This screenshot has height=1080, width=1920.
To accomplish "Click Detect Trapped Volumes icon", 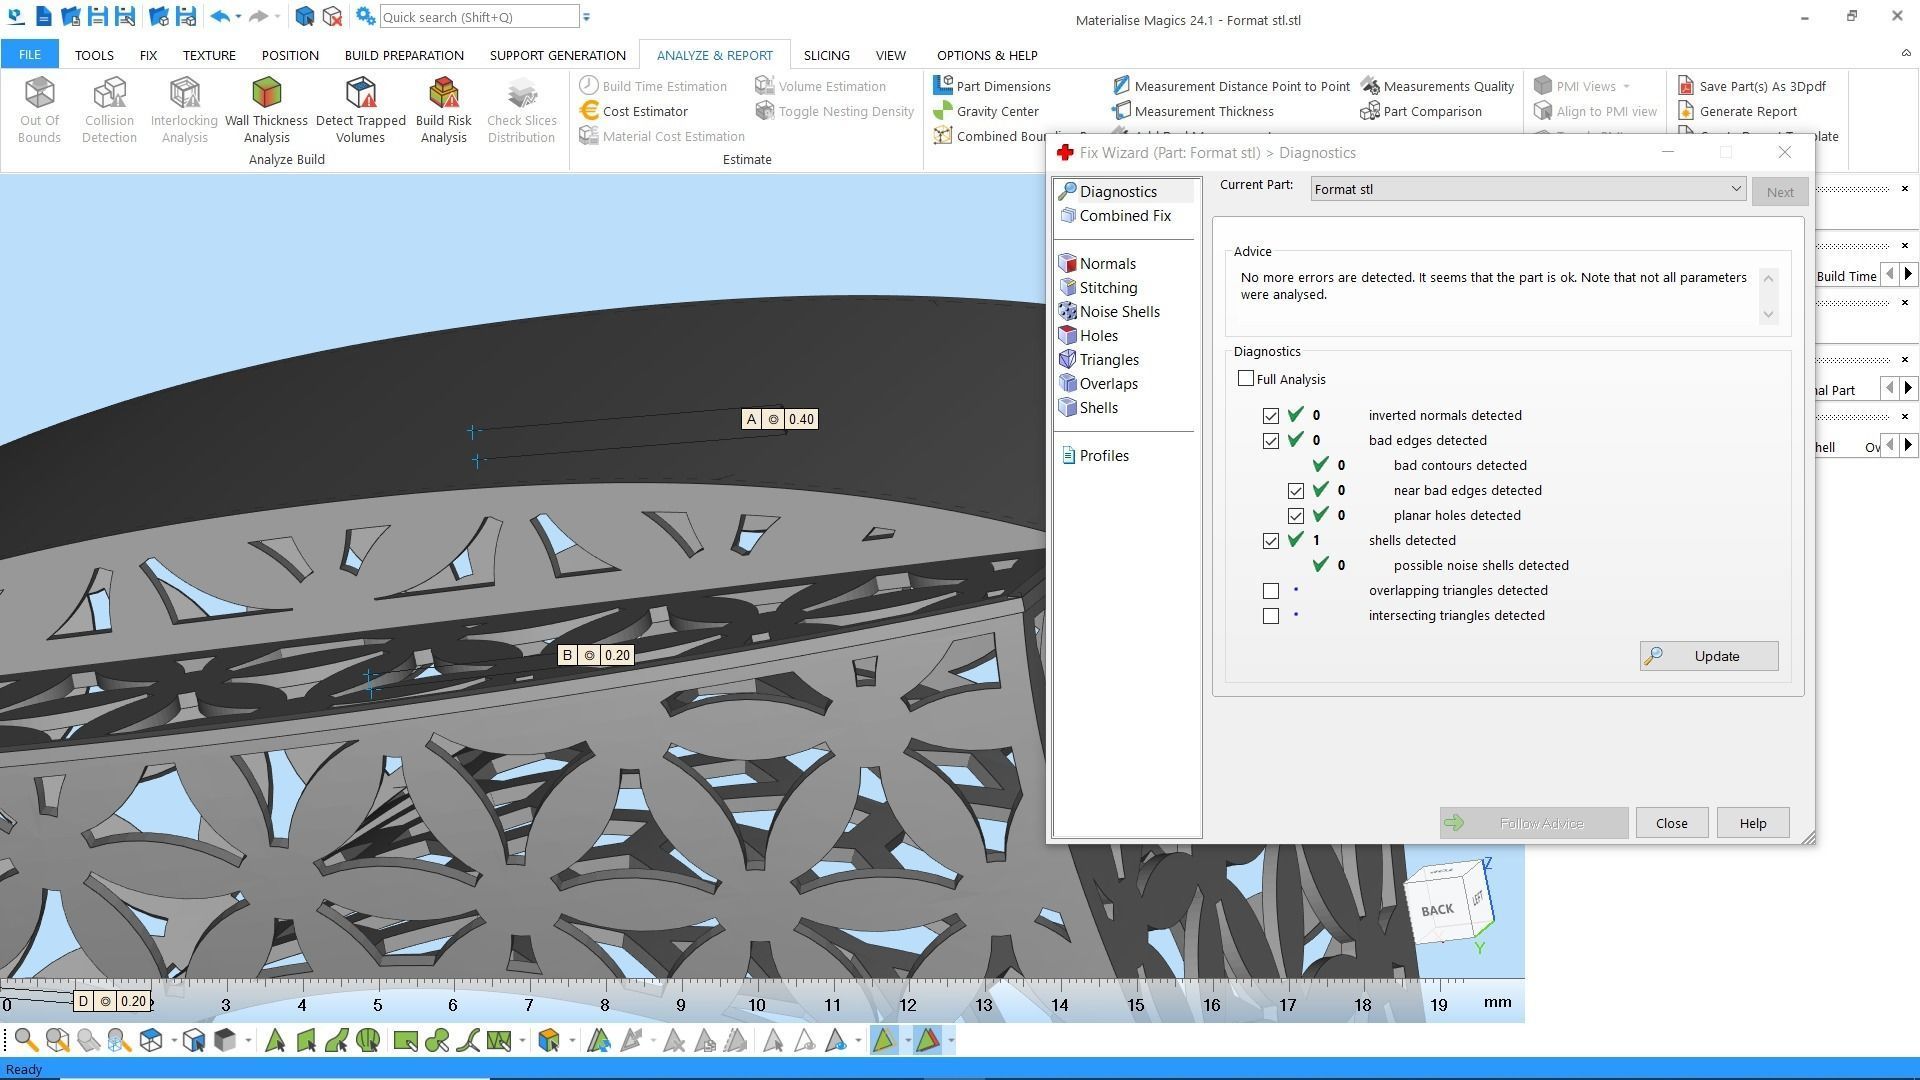I will click(360, 109).
